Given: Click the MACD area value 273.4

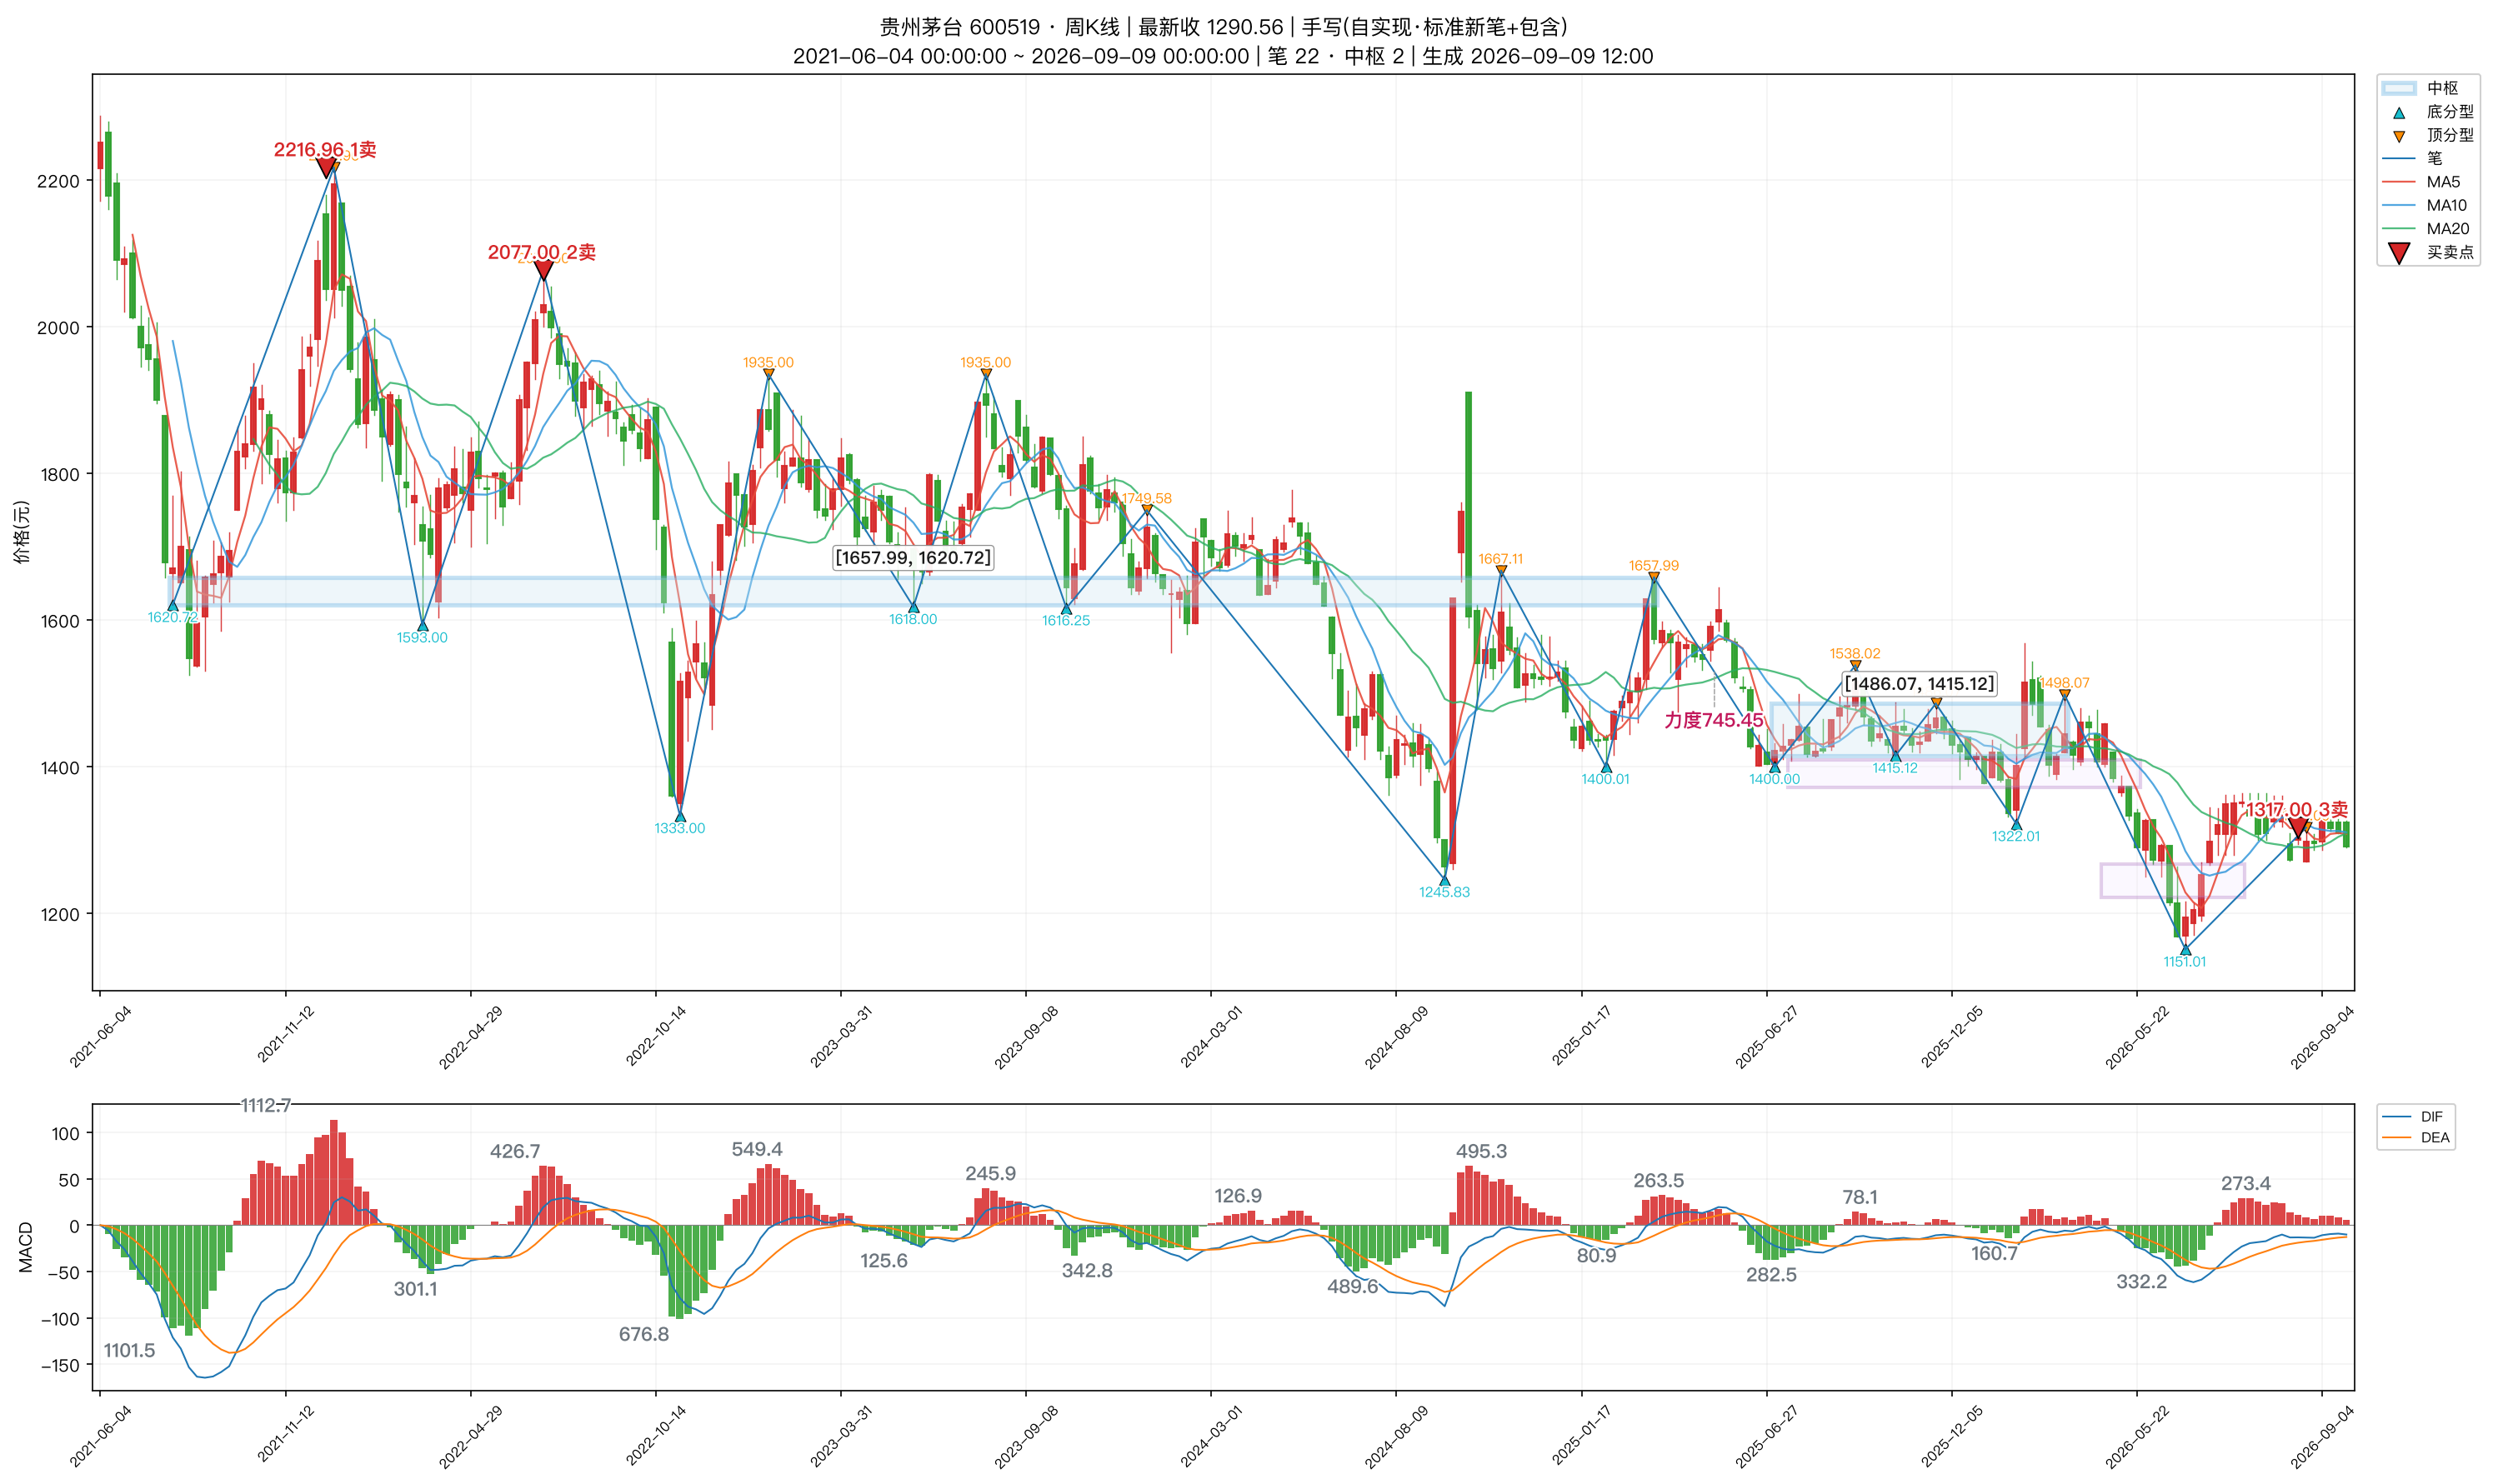Looking at the screenshot, I should tap(2246, 1183).
